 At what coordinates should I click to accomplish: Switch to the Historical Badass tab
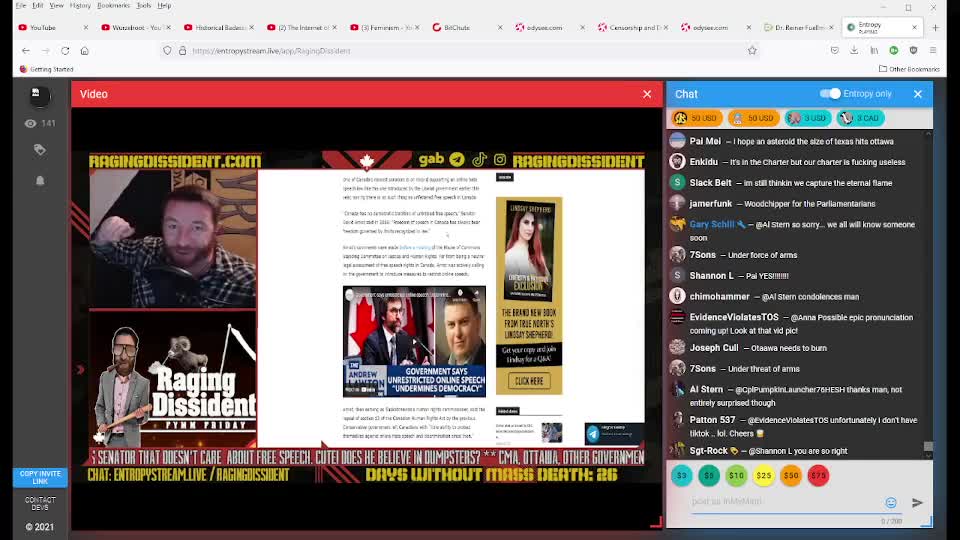coord(216,28)
